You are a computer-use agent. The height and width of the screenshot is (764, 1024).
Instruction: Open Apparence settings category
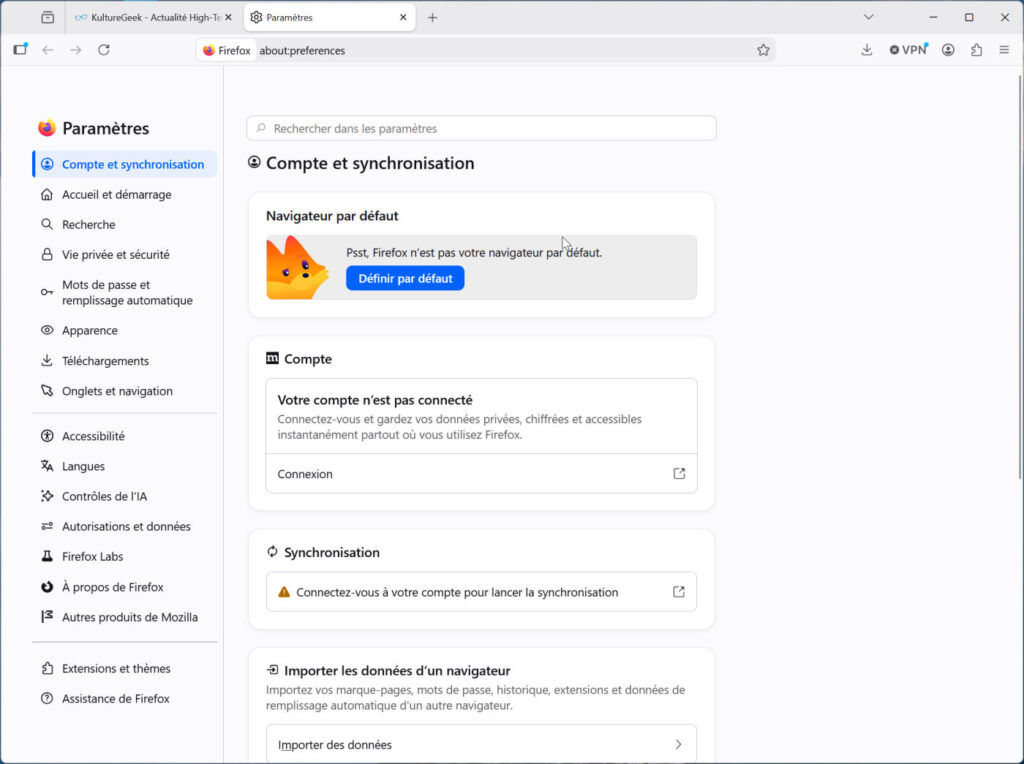125,330
